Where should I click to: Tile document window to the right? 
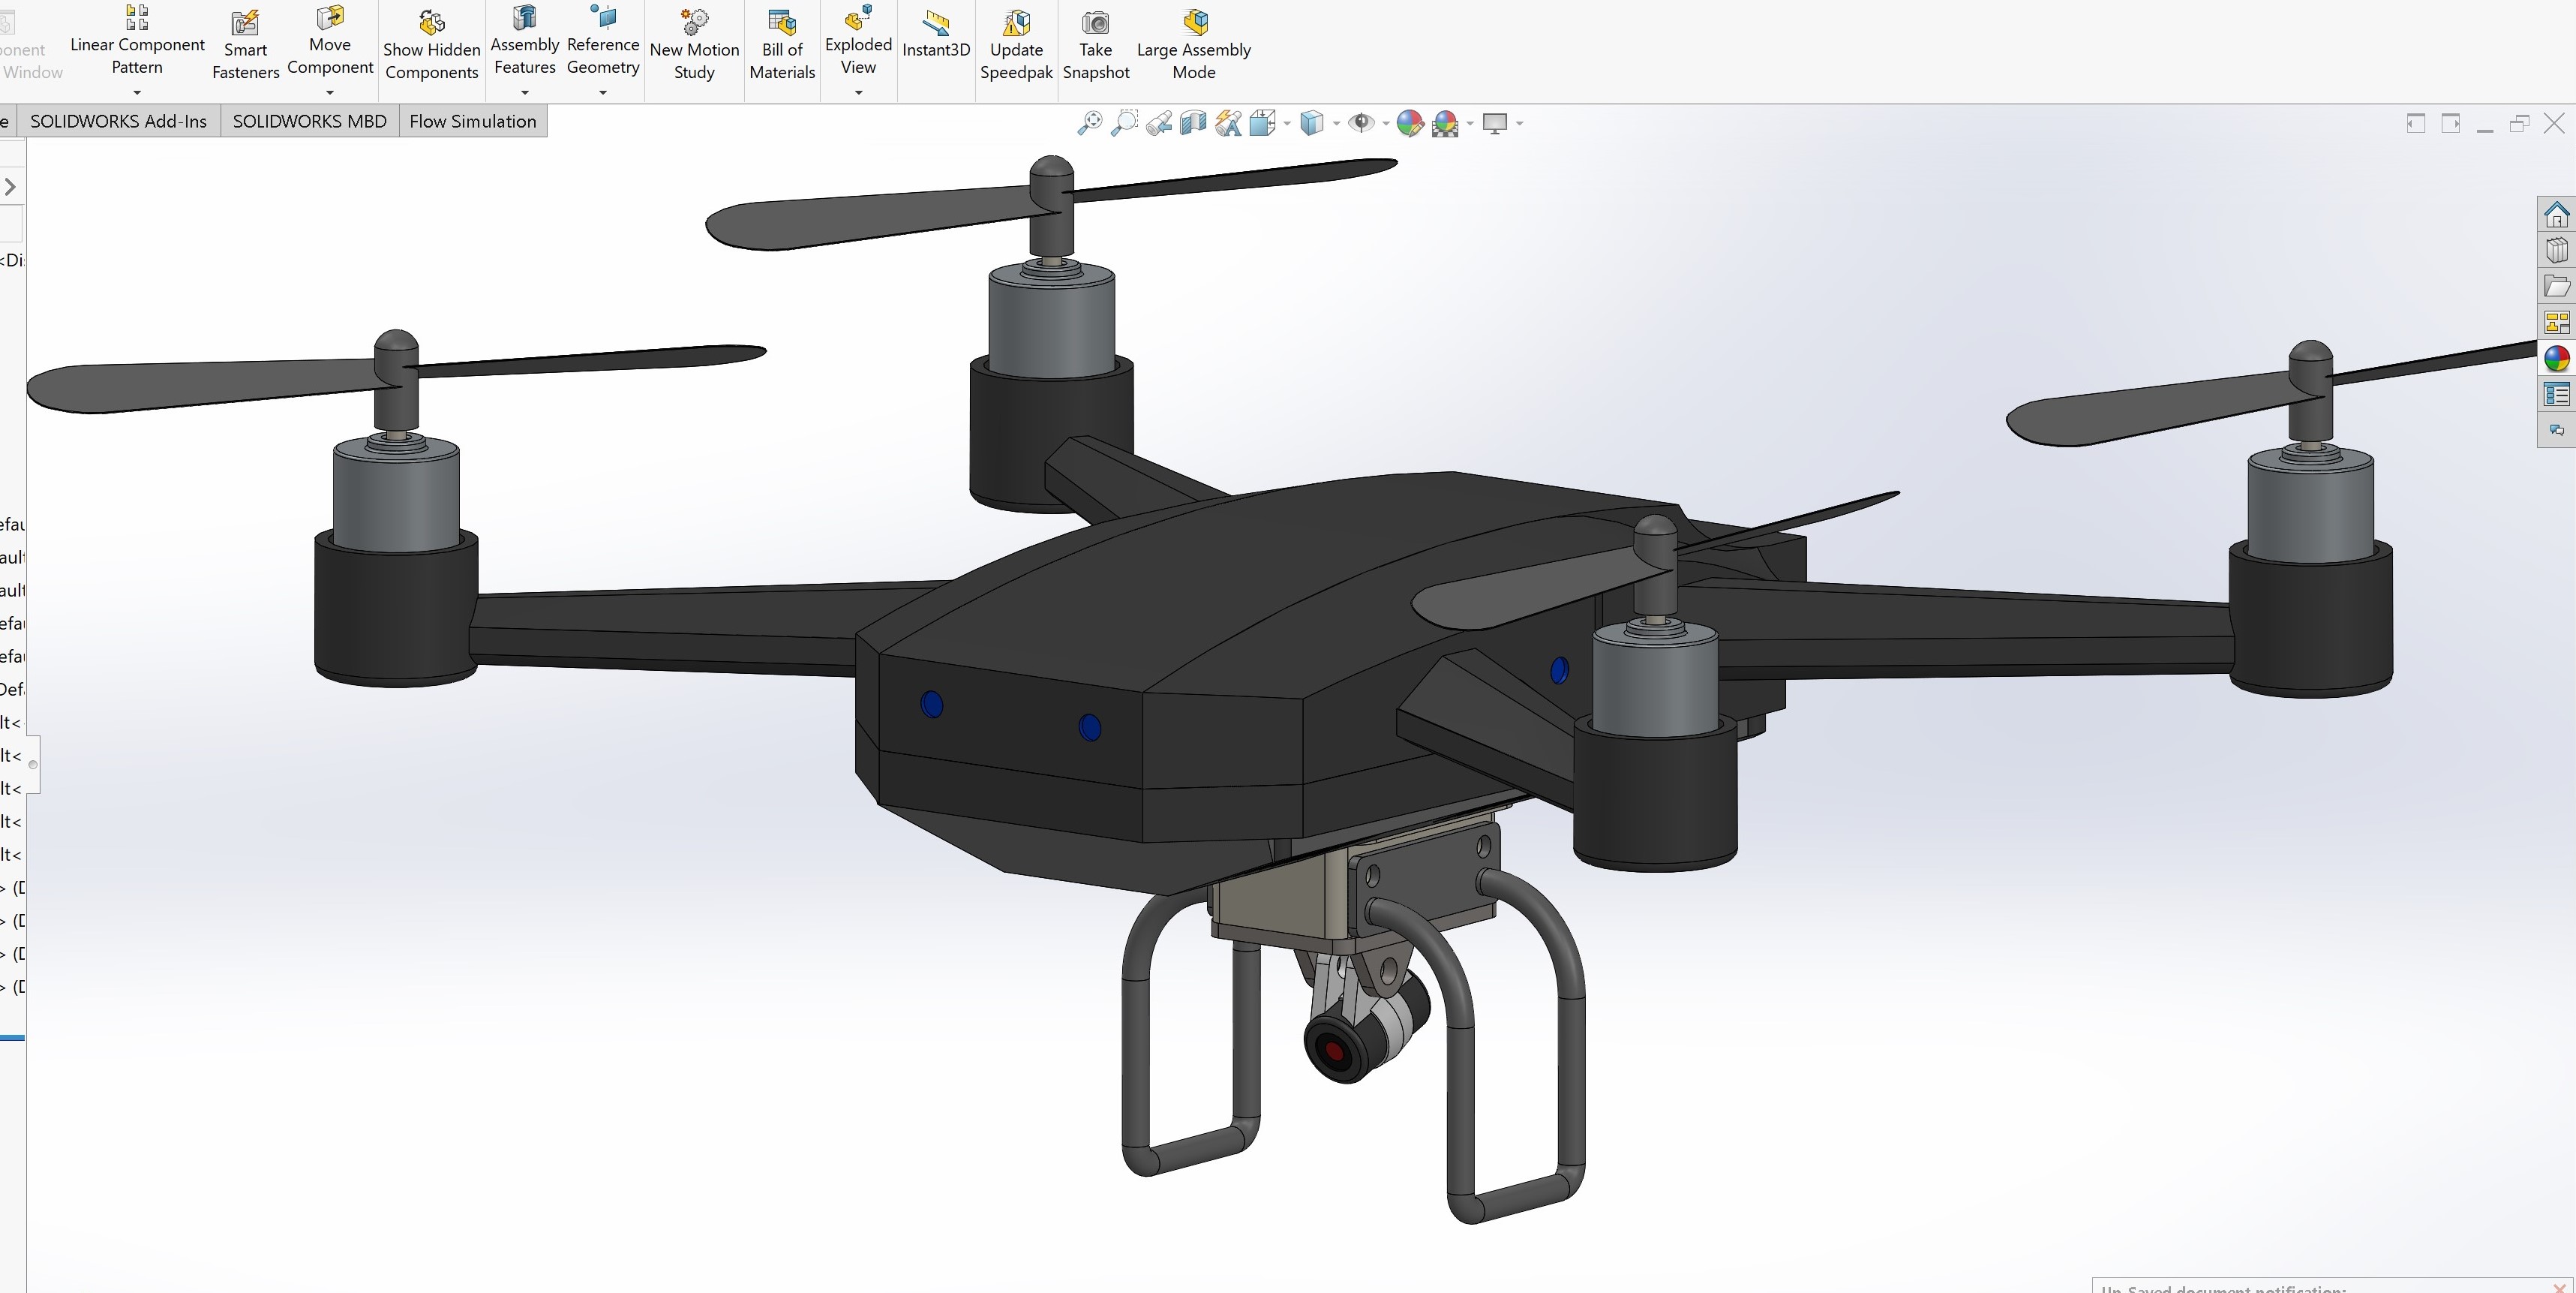[2451, 123]
